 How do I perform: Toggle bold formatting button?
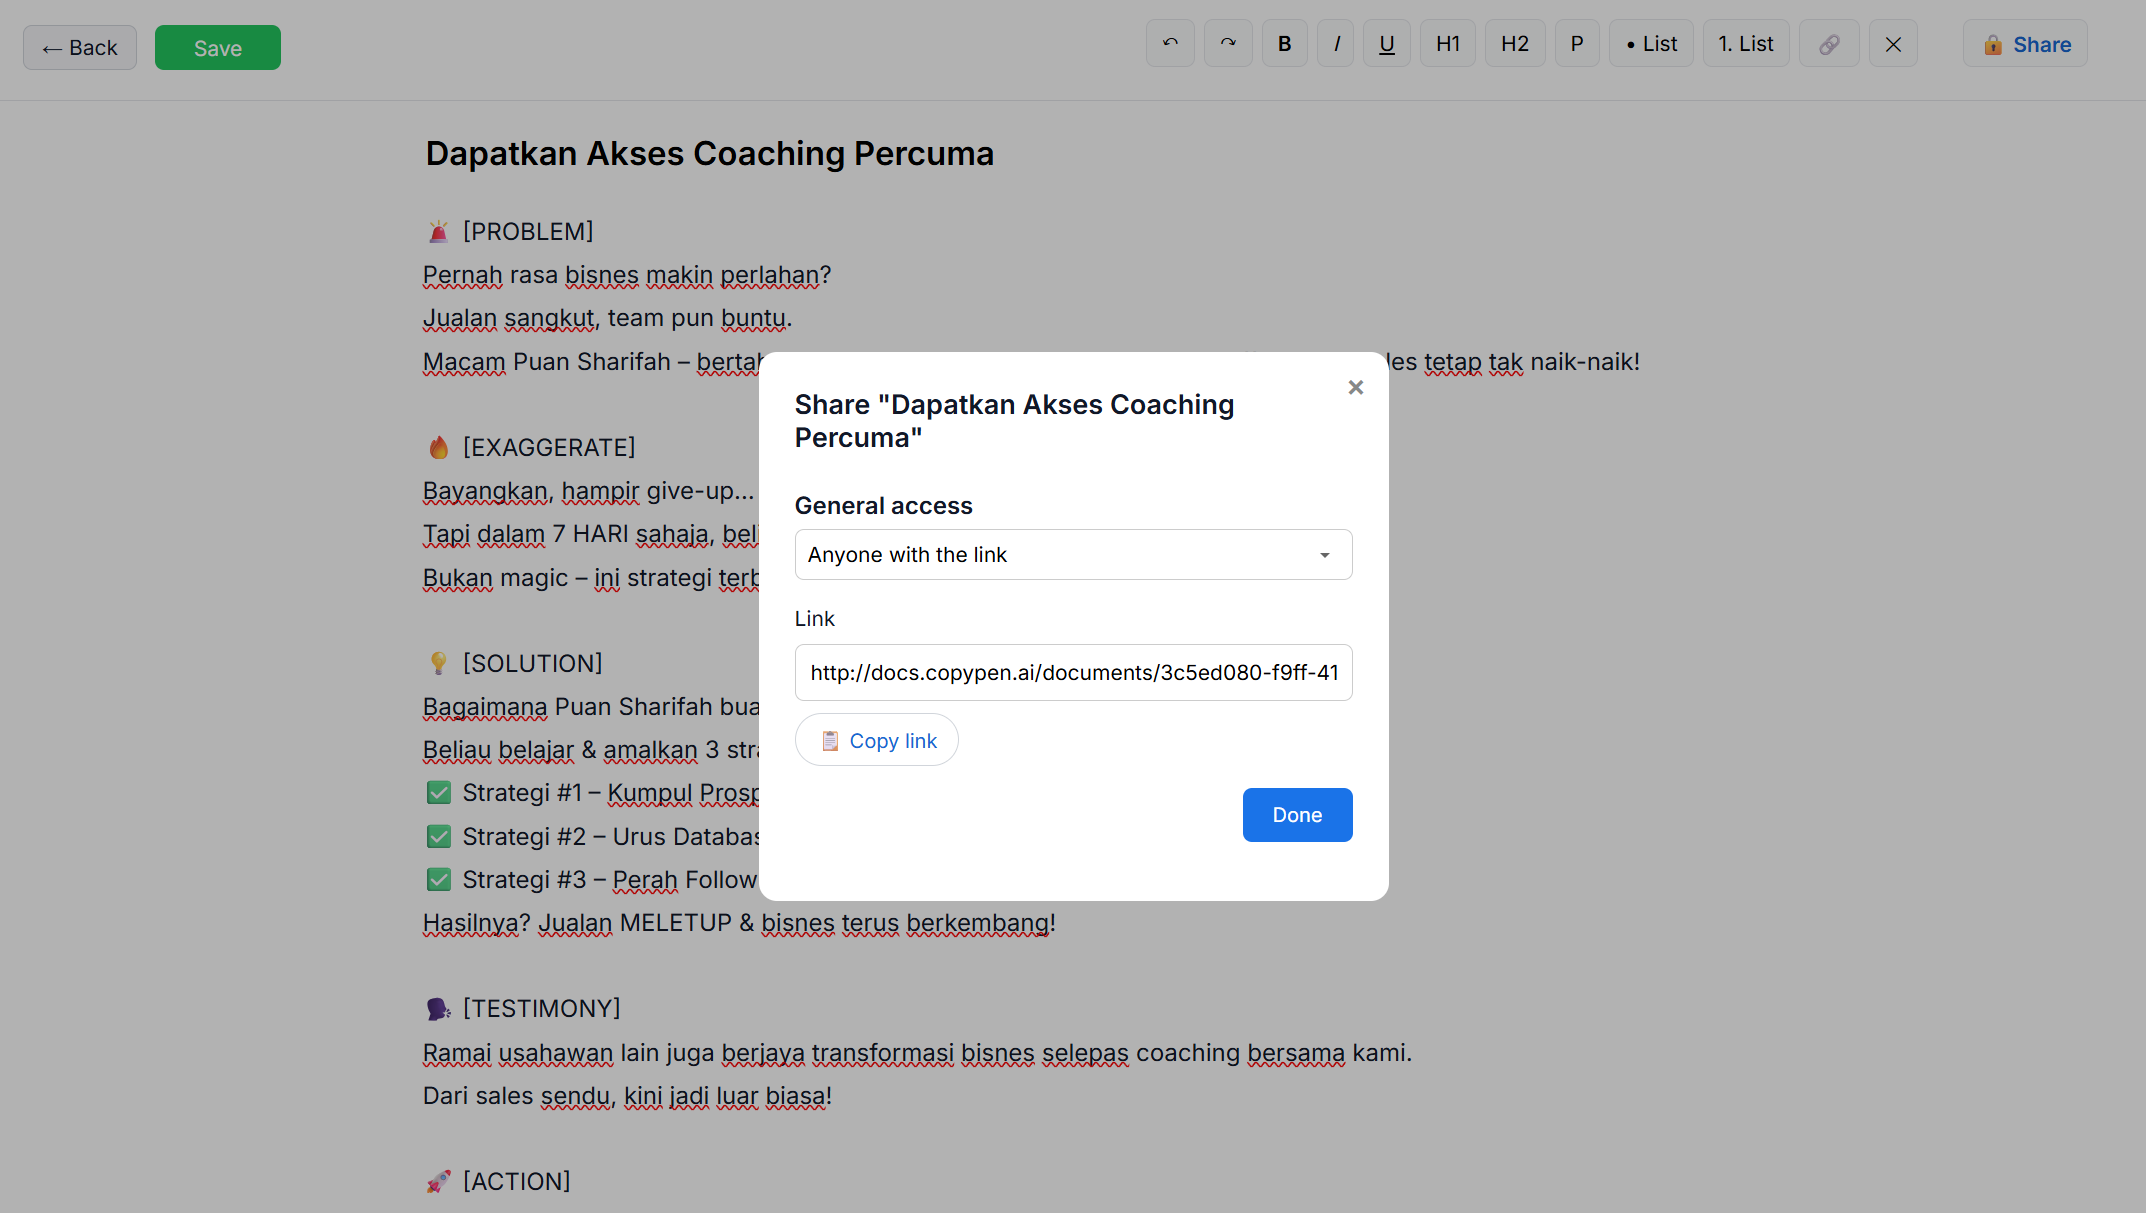(x=1284, y=44)
